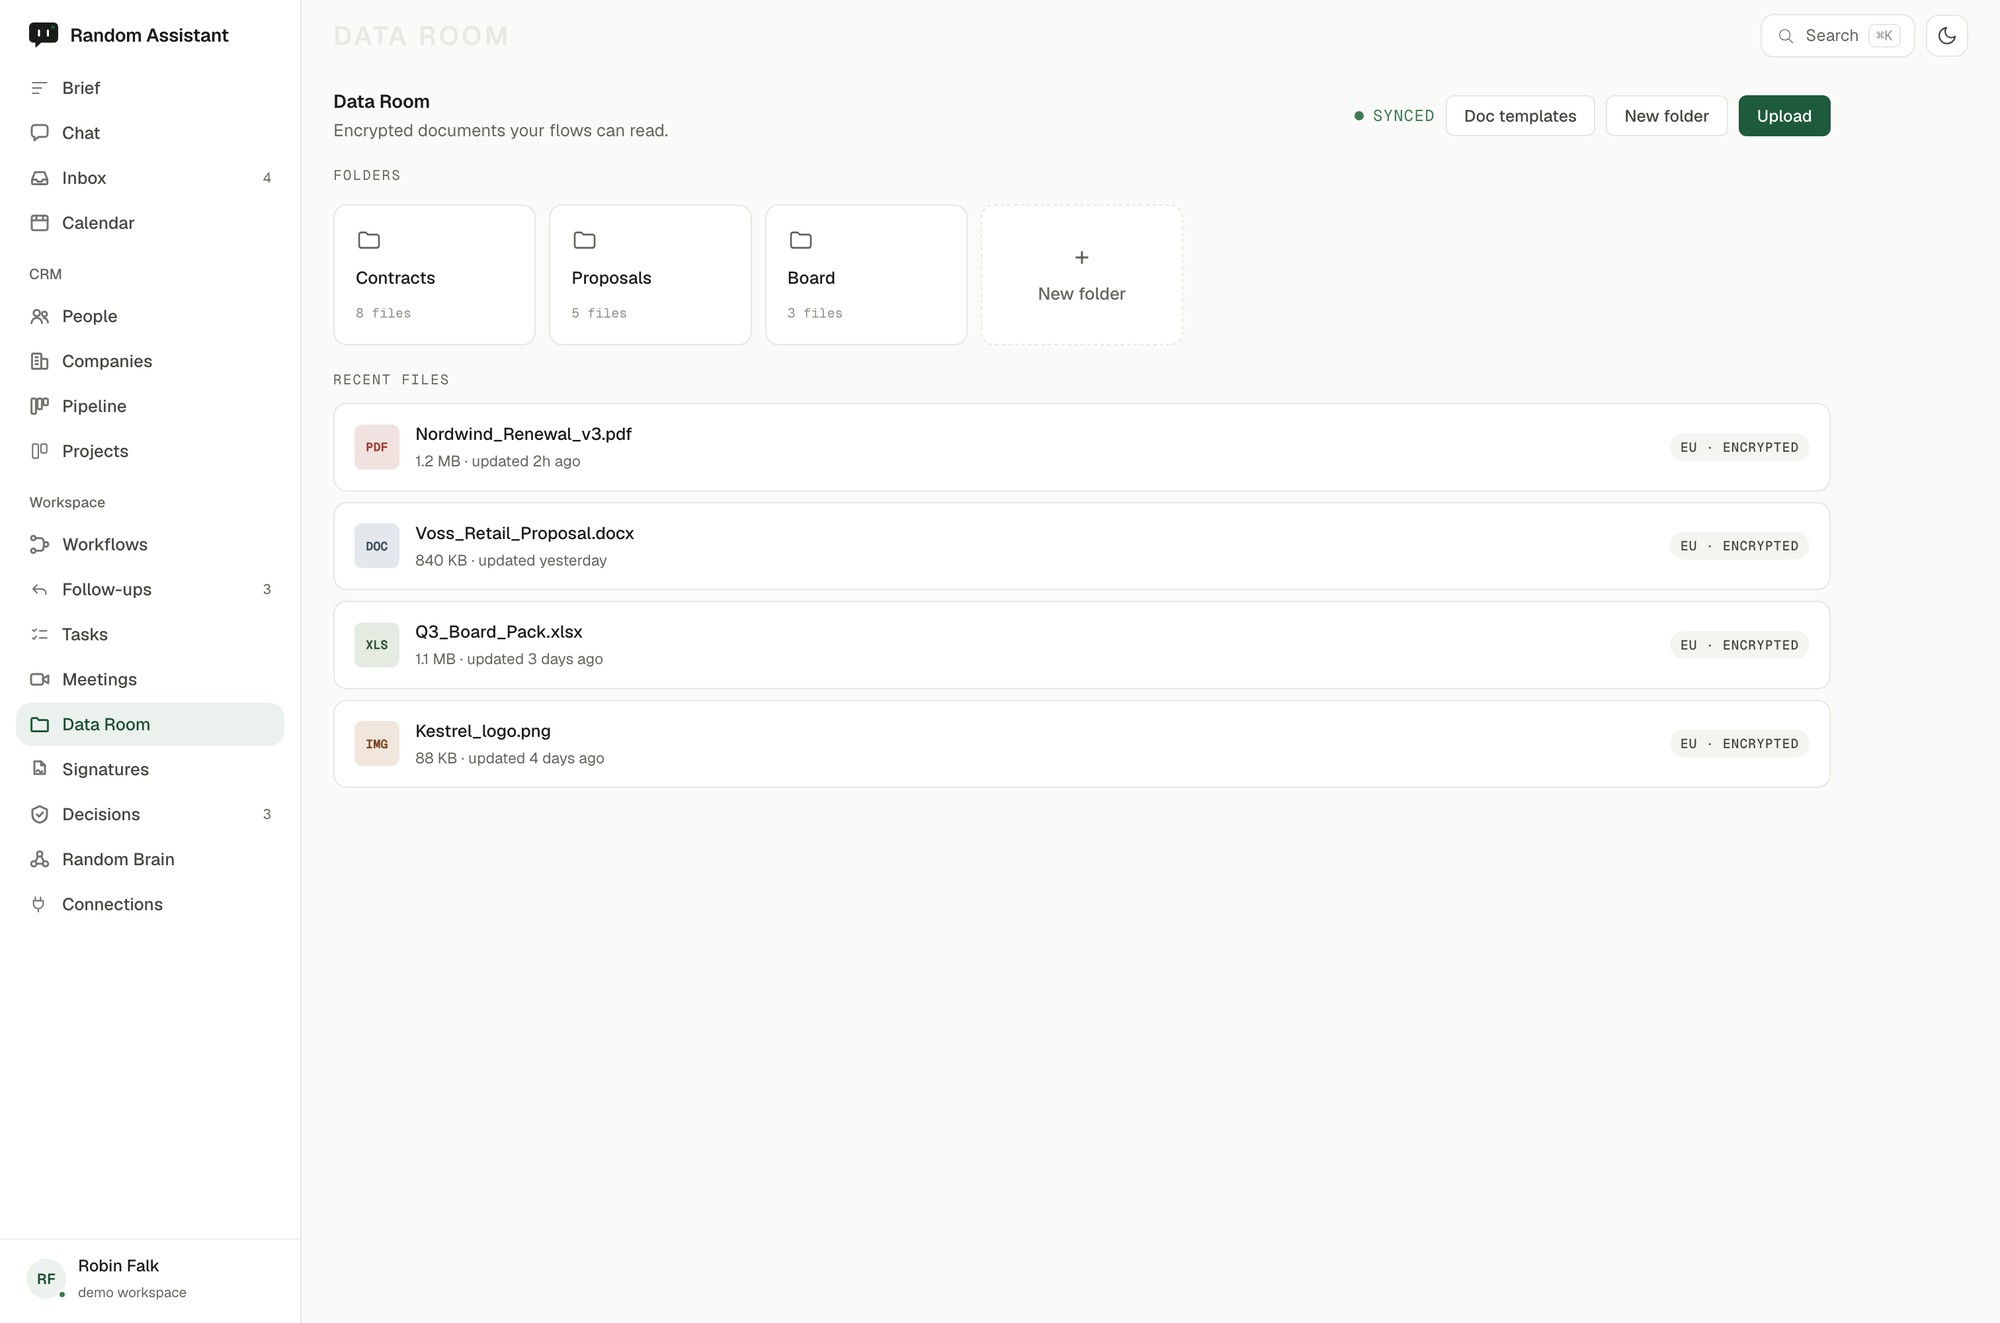Click the PDF badge for Nordwind_Renewal_v3
This screenshot has width=2000, height=1323.
tap(376, 447)
